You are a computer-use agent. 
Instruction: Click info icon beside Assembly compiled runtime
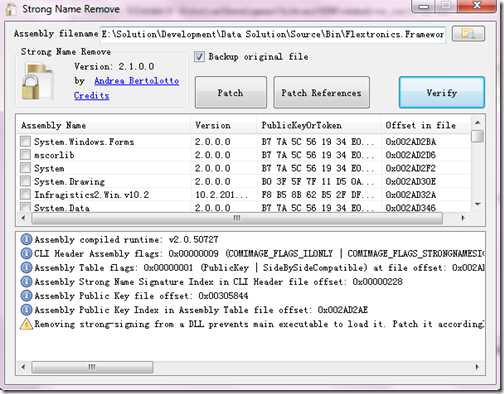coord(26,239)
